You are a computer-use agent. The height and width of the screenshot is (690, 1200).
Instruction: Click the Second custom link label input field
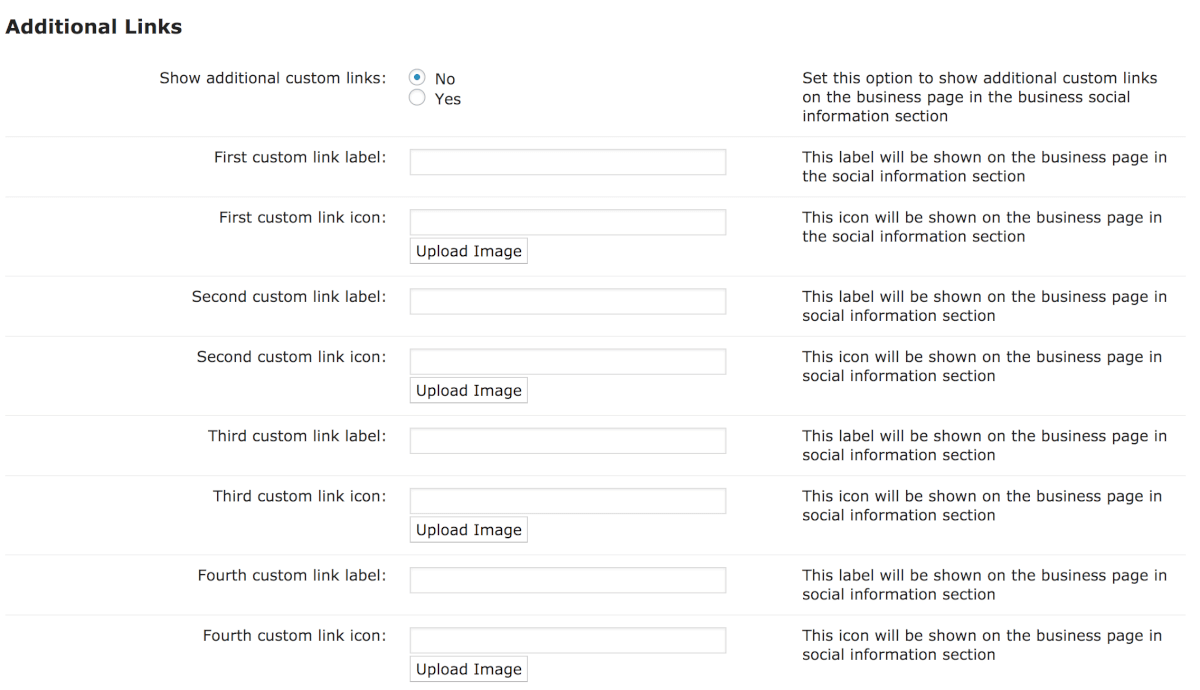pos(567,301)
